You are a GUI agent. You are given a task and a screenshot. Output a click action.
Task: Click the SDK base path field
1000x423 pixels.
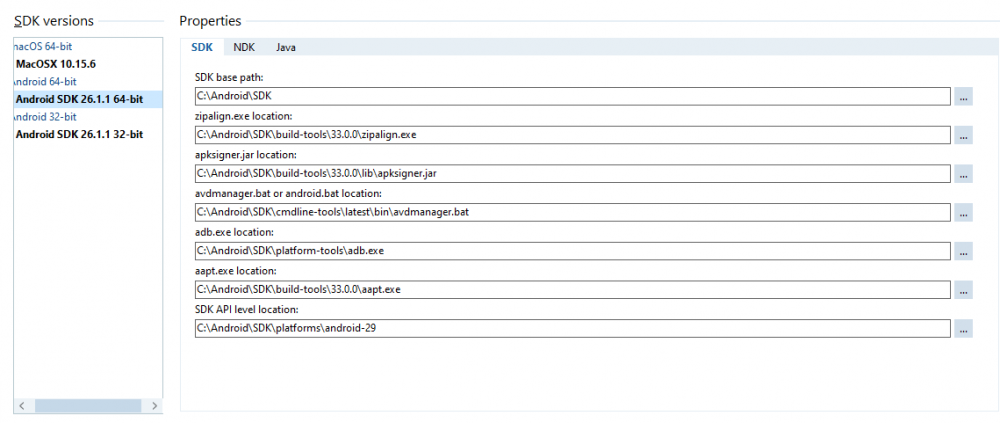tap(573, 96)
